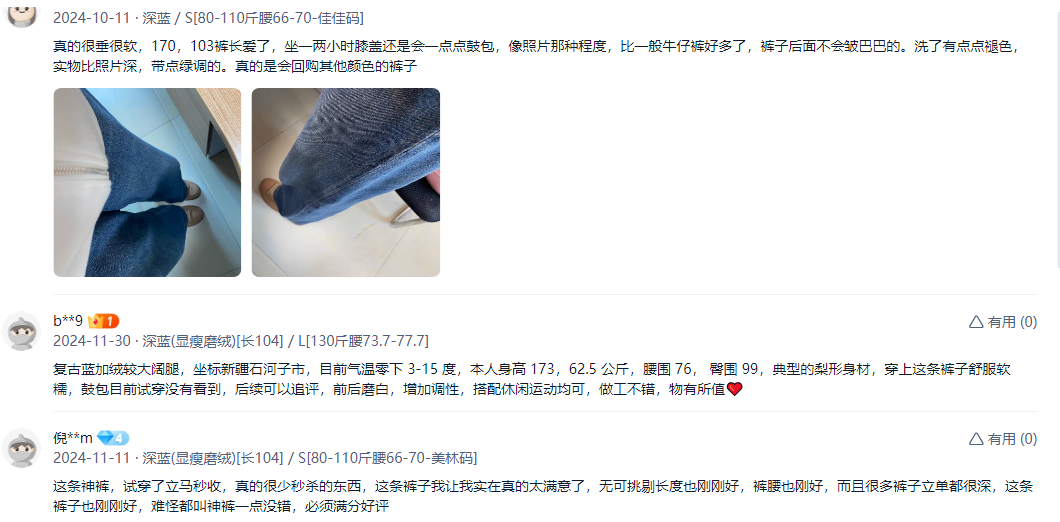Click the 2024-11-11 深蓝 S 美林码 spec line
This screenshot has width=1060, height=522.
pyautogui.click(x=265, y=458)
